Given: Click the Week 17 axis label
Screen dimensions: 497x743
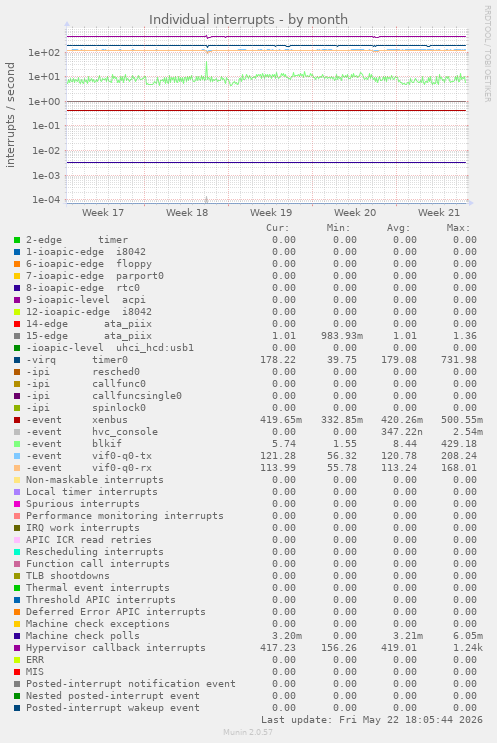Looking at the screenshot, I should pos(103,213).
